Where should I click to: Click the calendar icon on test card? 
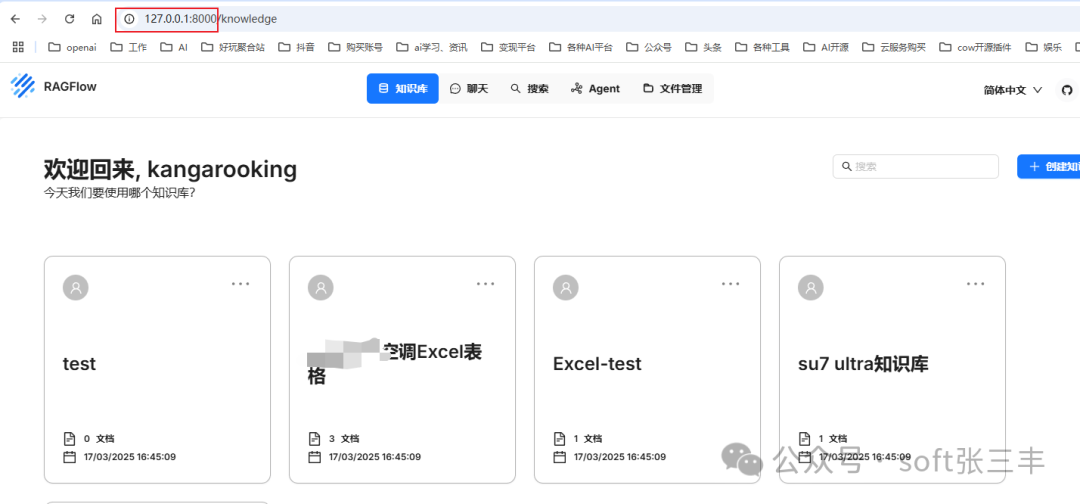(69, 456)
